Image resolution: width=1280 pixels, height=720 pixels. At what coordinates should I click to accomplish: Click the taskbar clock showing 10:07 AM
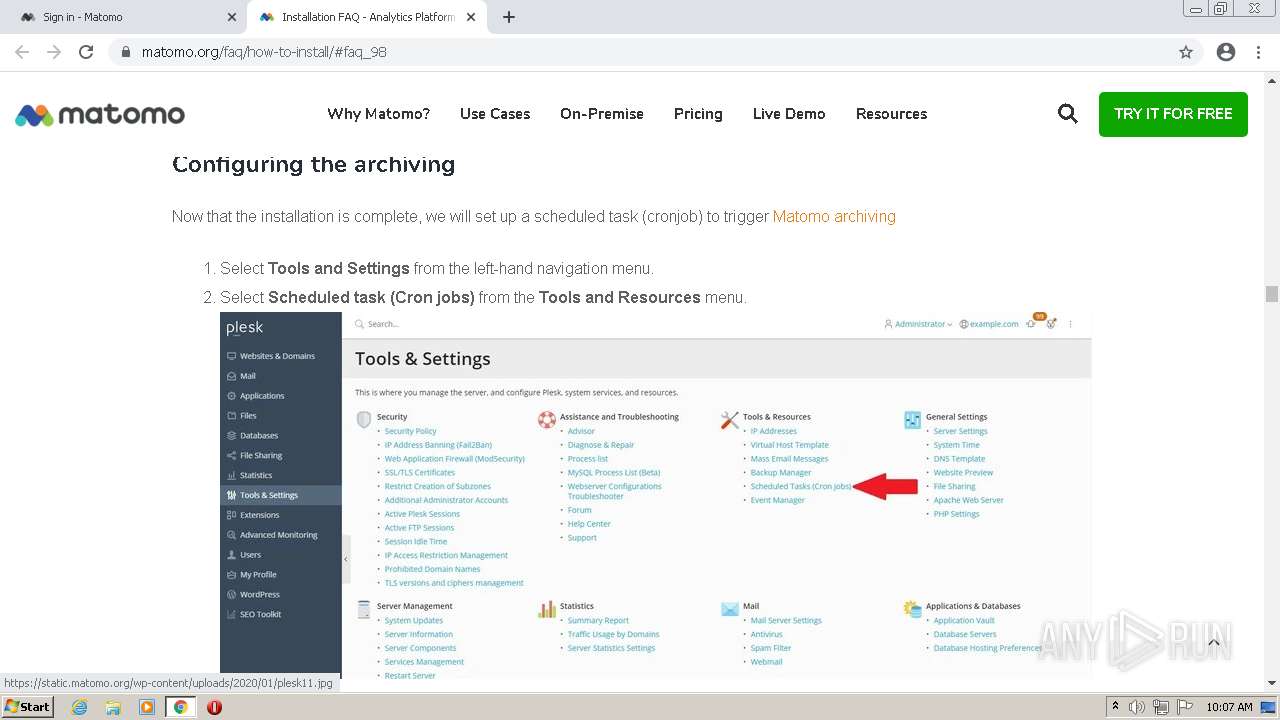(x=1229, y=707)
